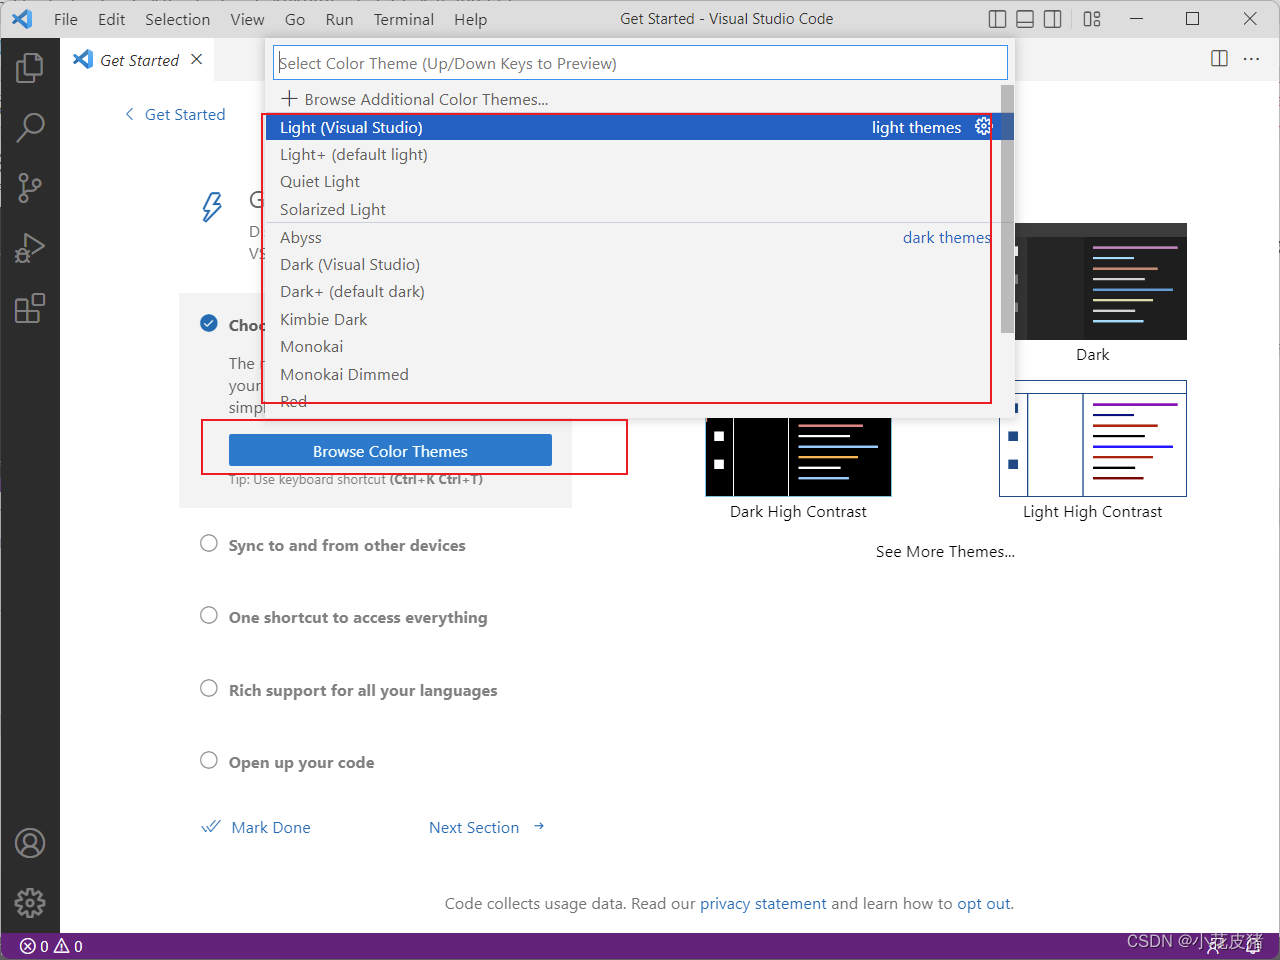Open the View menu
This screenshot has height=960, width=1280.
click(247, 19)
